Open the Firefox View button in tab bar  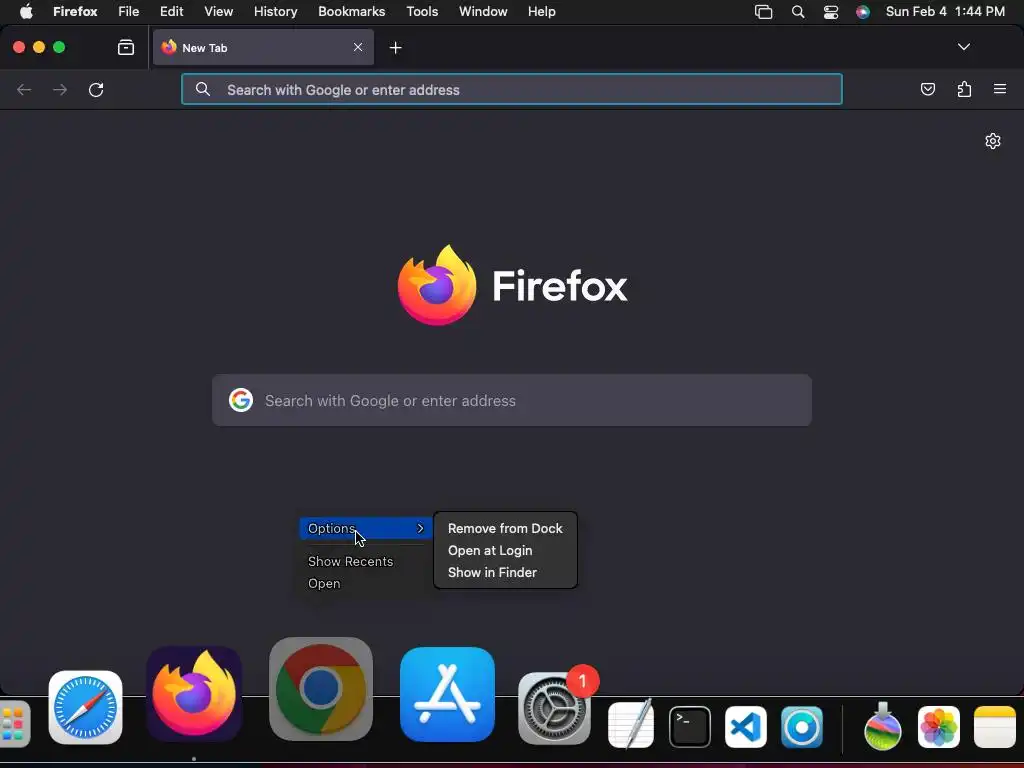pyautogui.click(x=126, y=47)
